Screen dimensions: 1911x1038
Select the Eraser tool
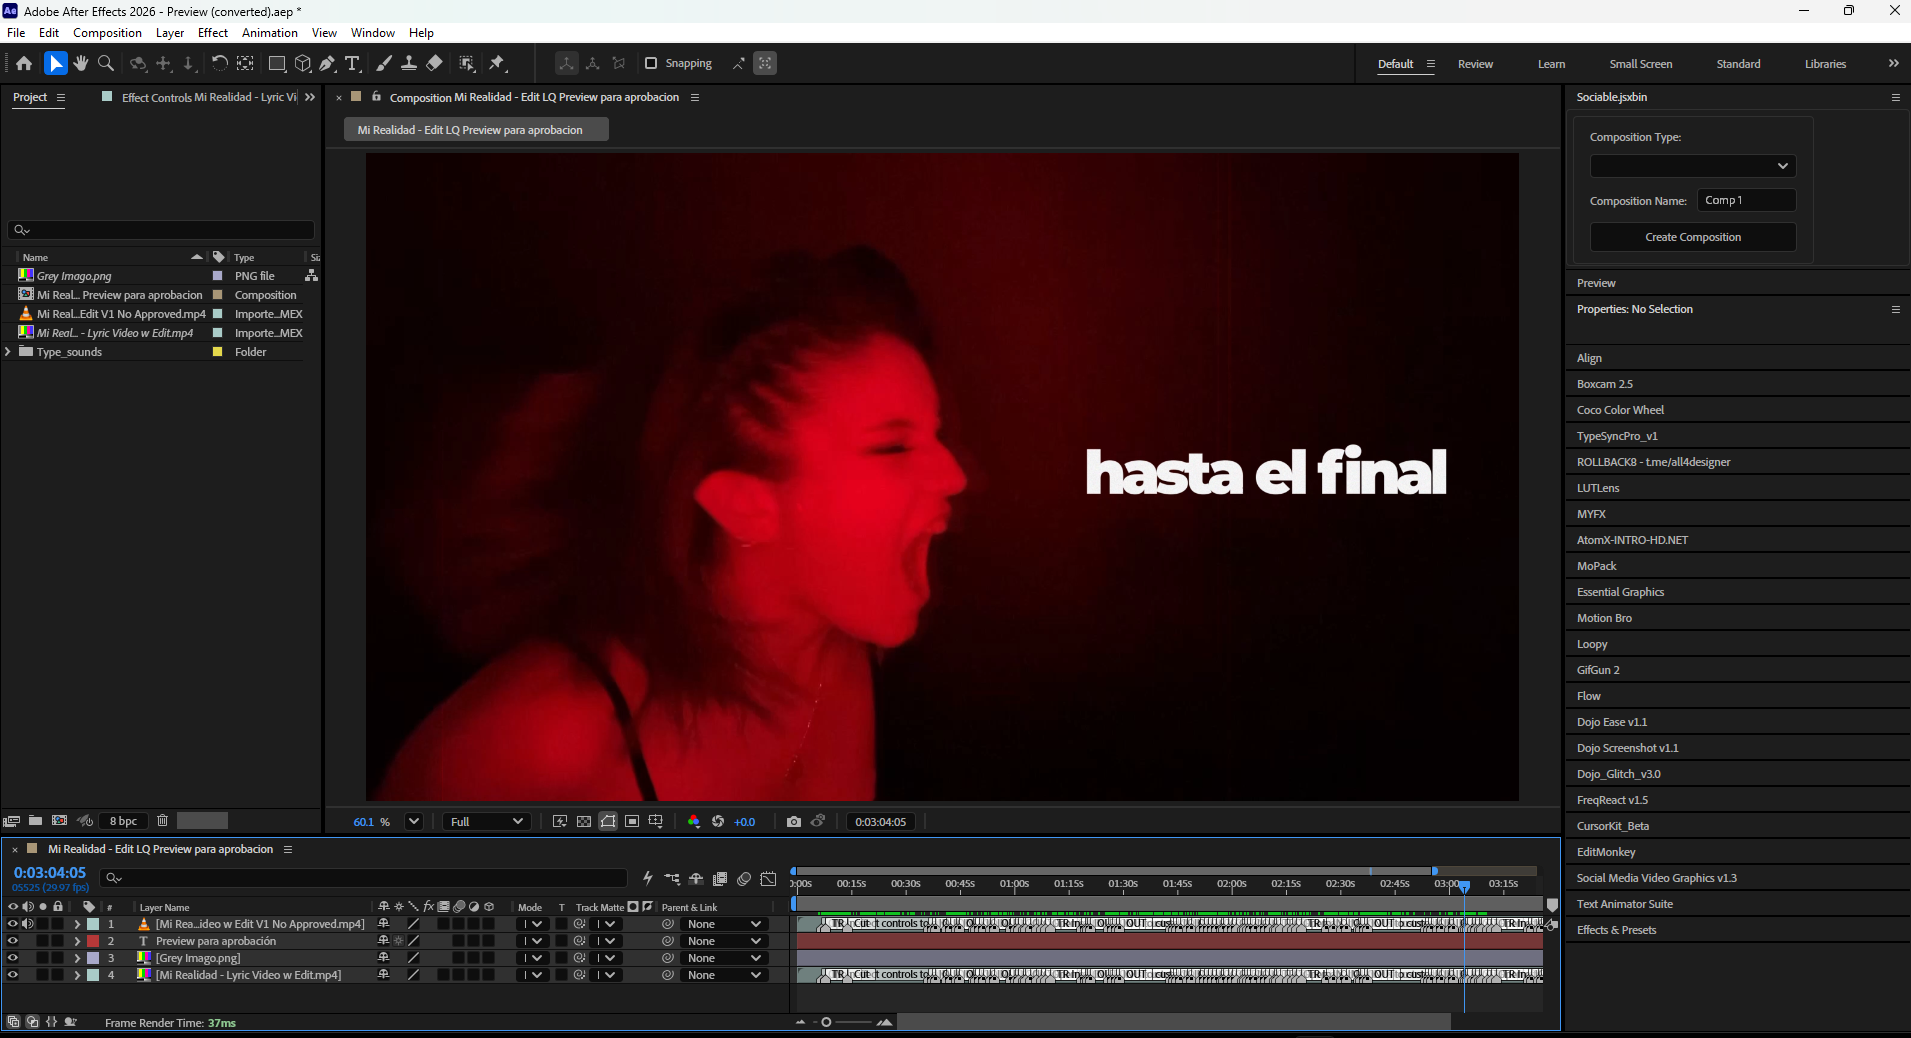coord(434,63)
